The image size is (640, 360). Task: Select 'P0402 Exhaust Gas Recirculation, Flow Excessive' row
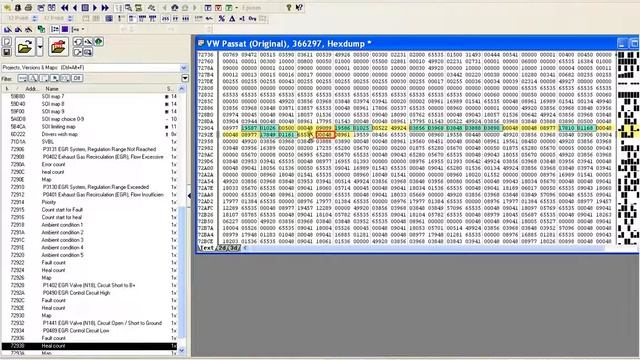coord(89,157)
